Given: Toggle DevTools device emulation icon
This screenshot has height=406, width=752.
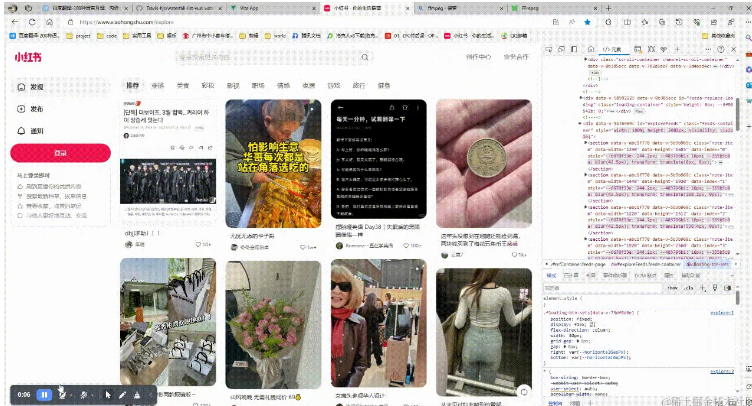Looking at the screenshot, I should point(562,49).
